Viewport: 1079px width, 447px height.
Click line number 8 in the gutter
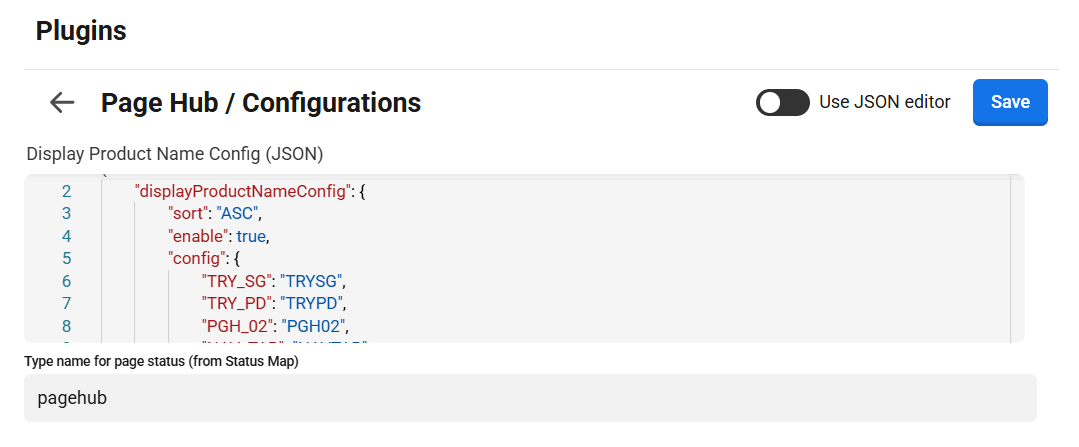(66, 326)
